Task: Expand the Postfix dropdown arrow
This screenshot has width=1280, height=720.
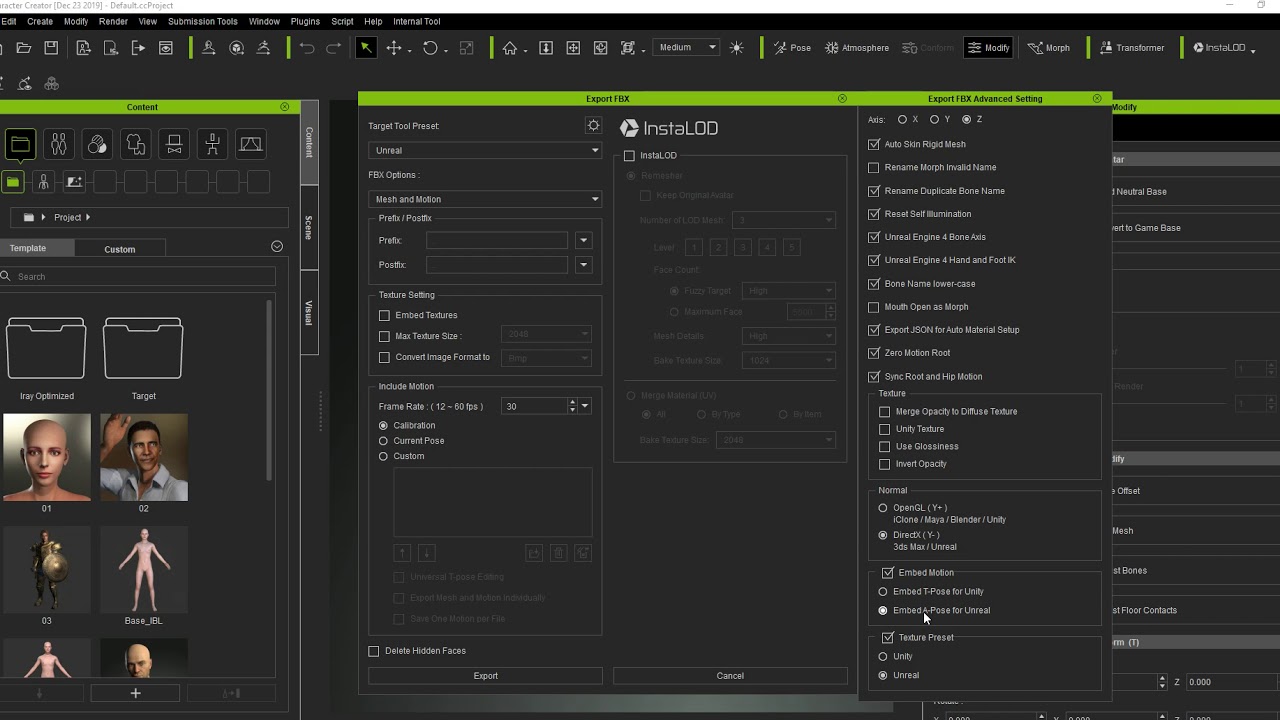Action: pyautogui.click(x=584, y=265)
